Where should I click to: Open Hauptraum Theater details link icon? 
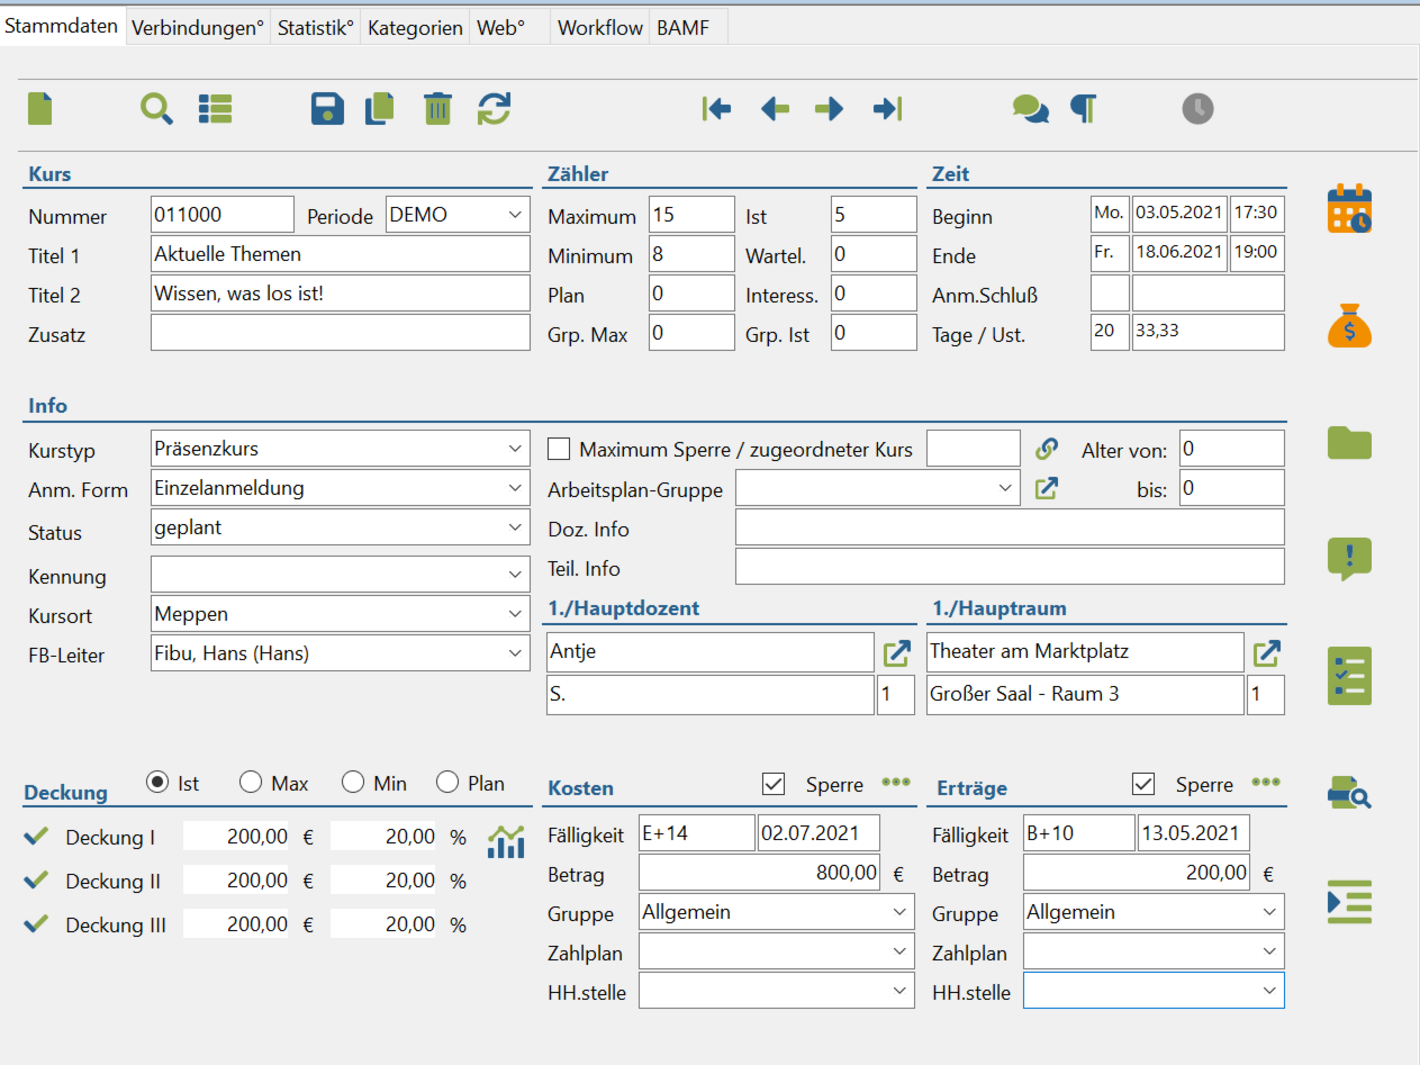1267,653
